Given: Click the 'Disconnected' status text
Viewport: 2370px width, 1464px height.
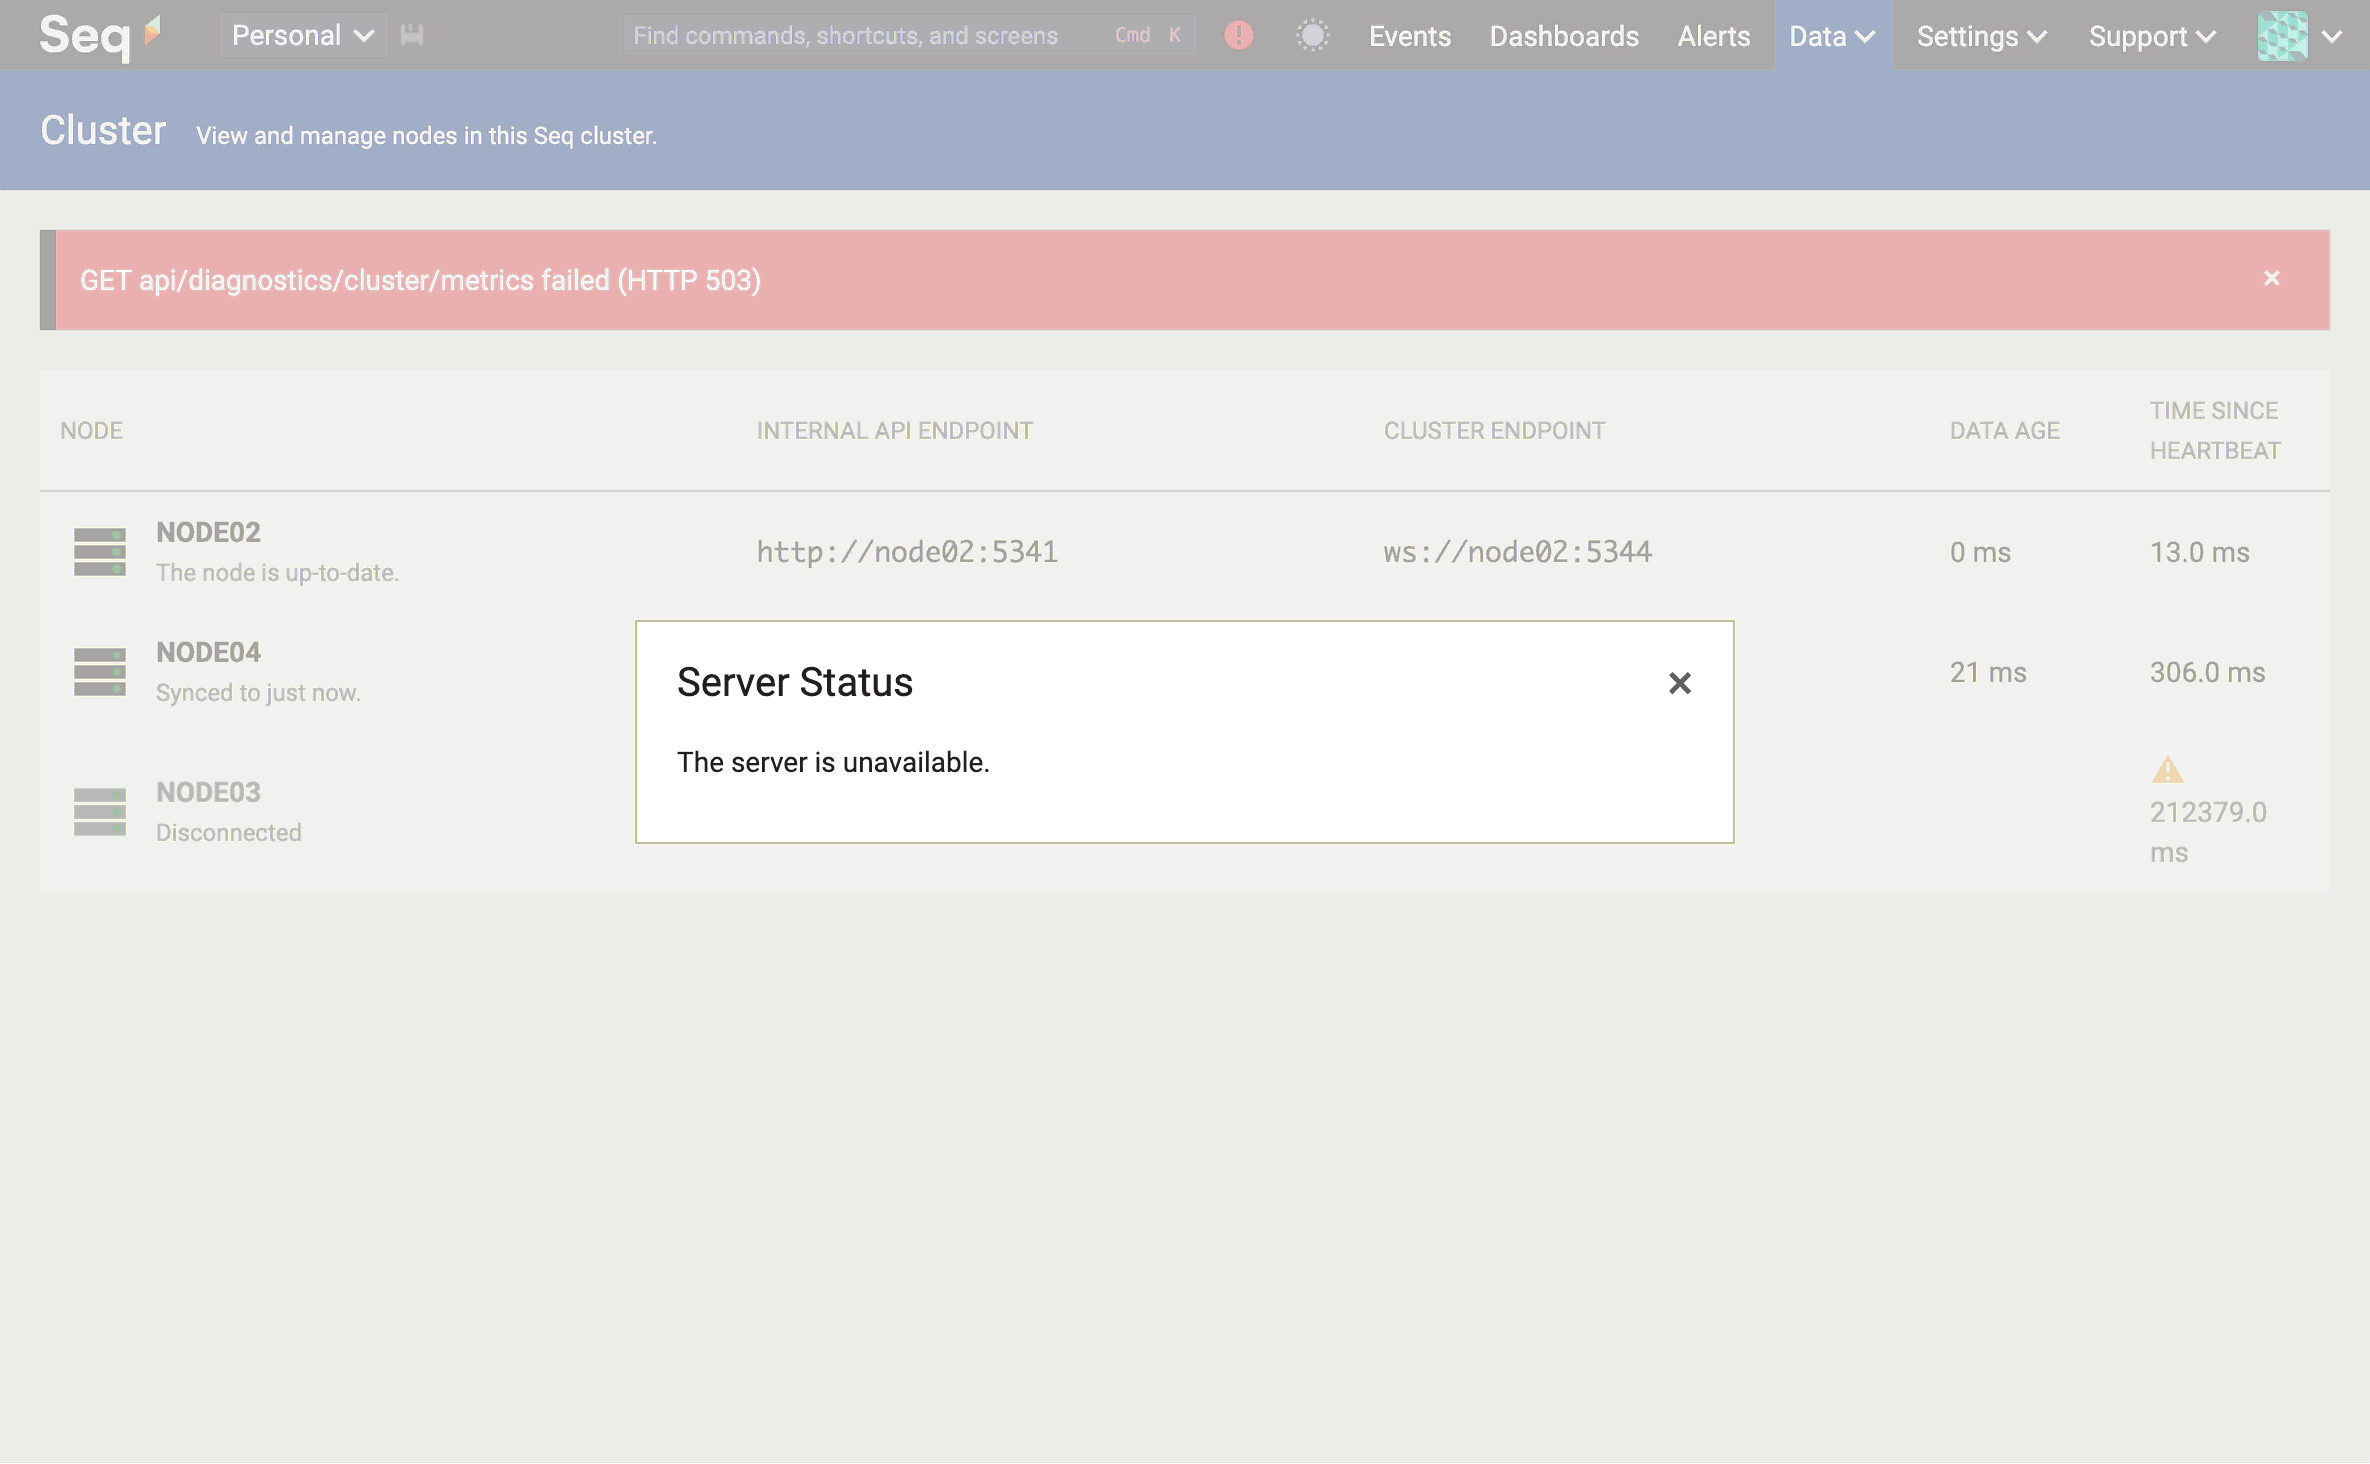Looking at the screenshot, I should coord(228,833).
